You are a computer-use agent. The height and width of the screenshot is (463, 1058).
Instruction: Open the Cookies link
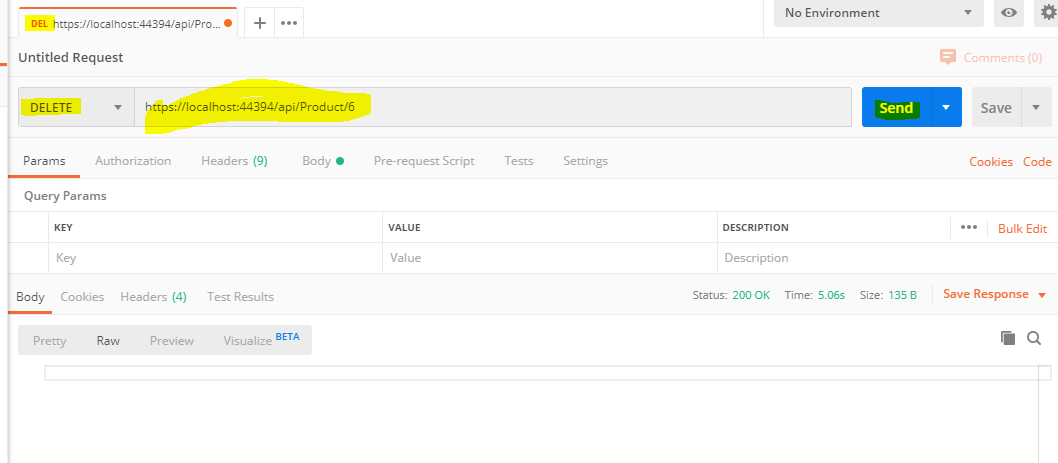click(991, 161)
